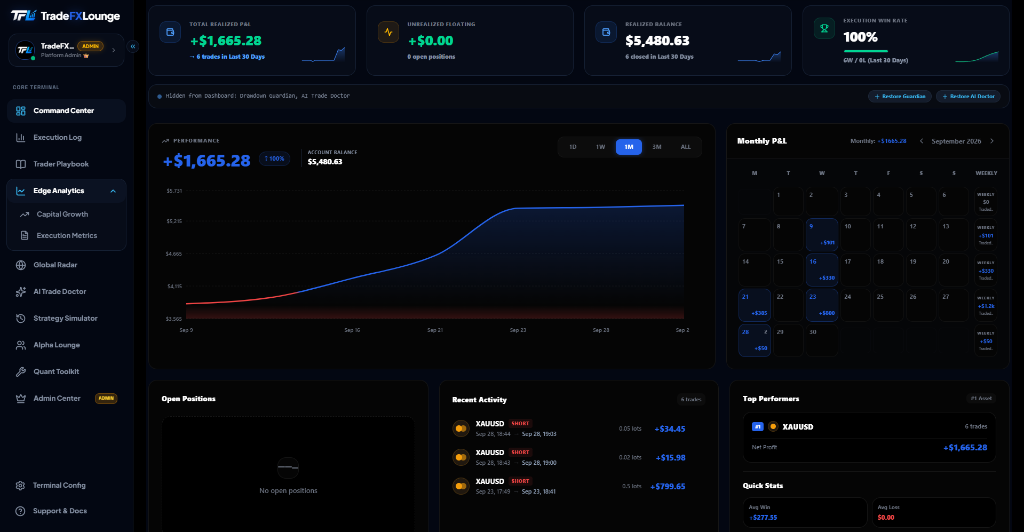Click the Total Realized P&L wallet icon

[x=170, y=32]
